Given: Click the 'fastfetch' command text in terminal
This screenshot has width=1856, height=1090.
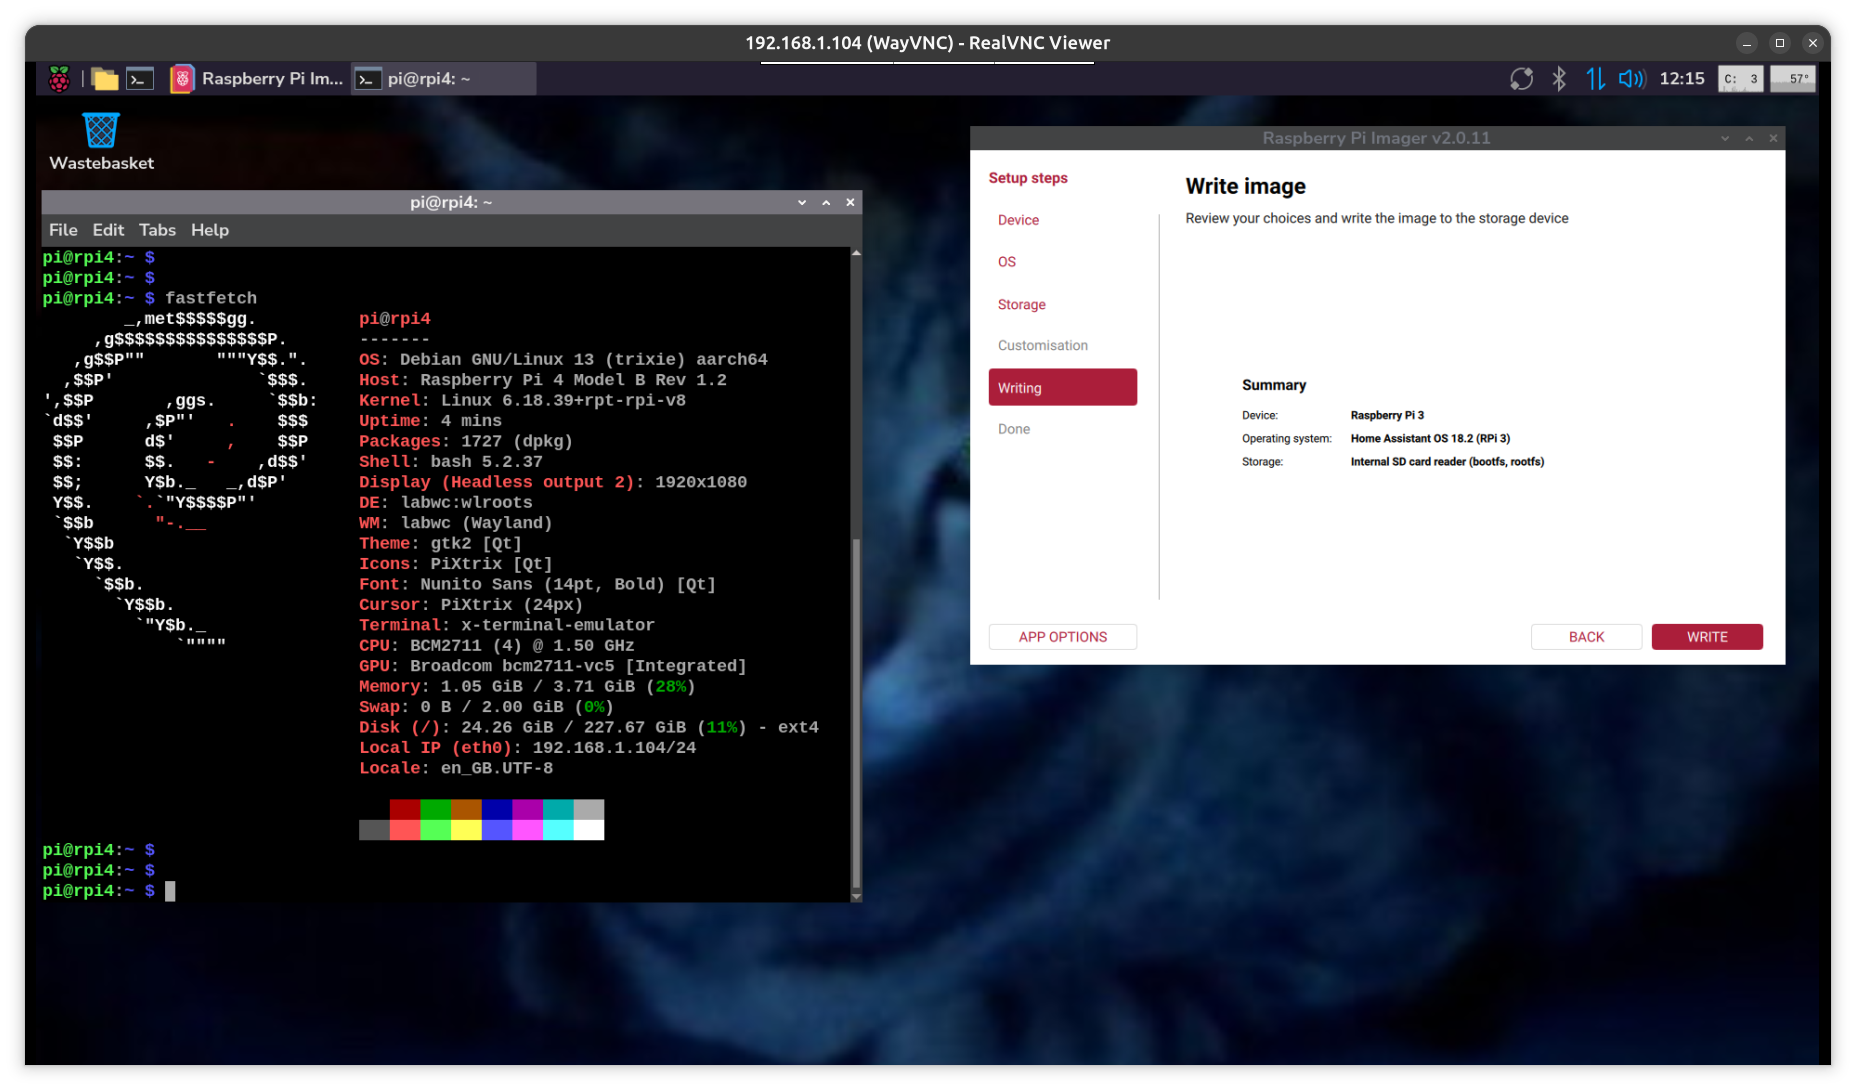Looking at the screenshot, I should tap(211, 298).
